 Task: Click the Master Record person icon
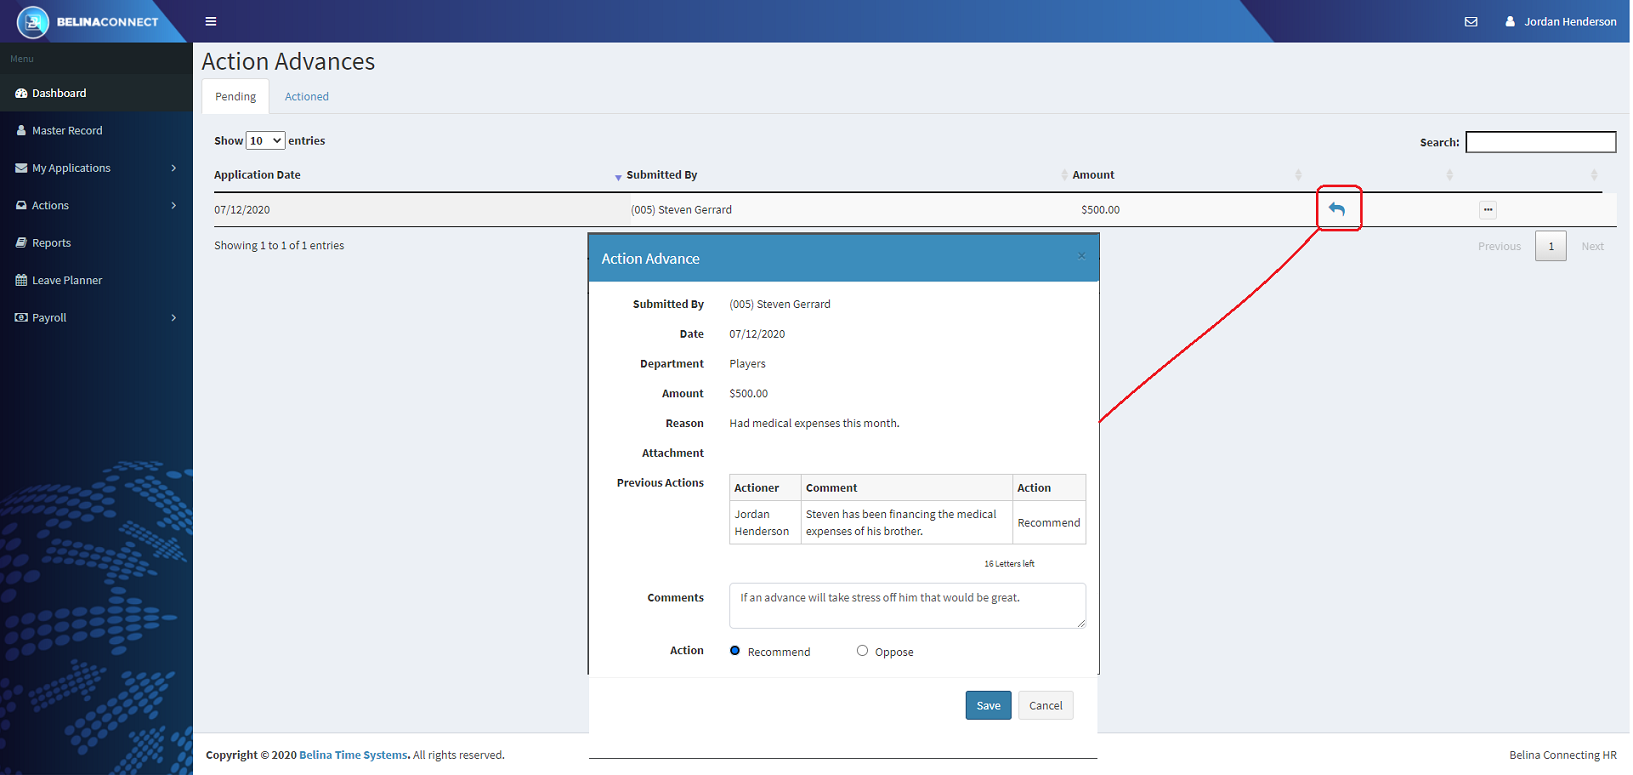coord(21,130)
